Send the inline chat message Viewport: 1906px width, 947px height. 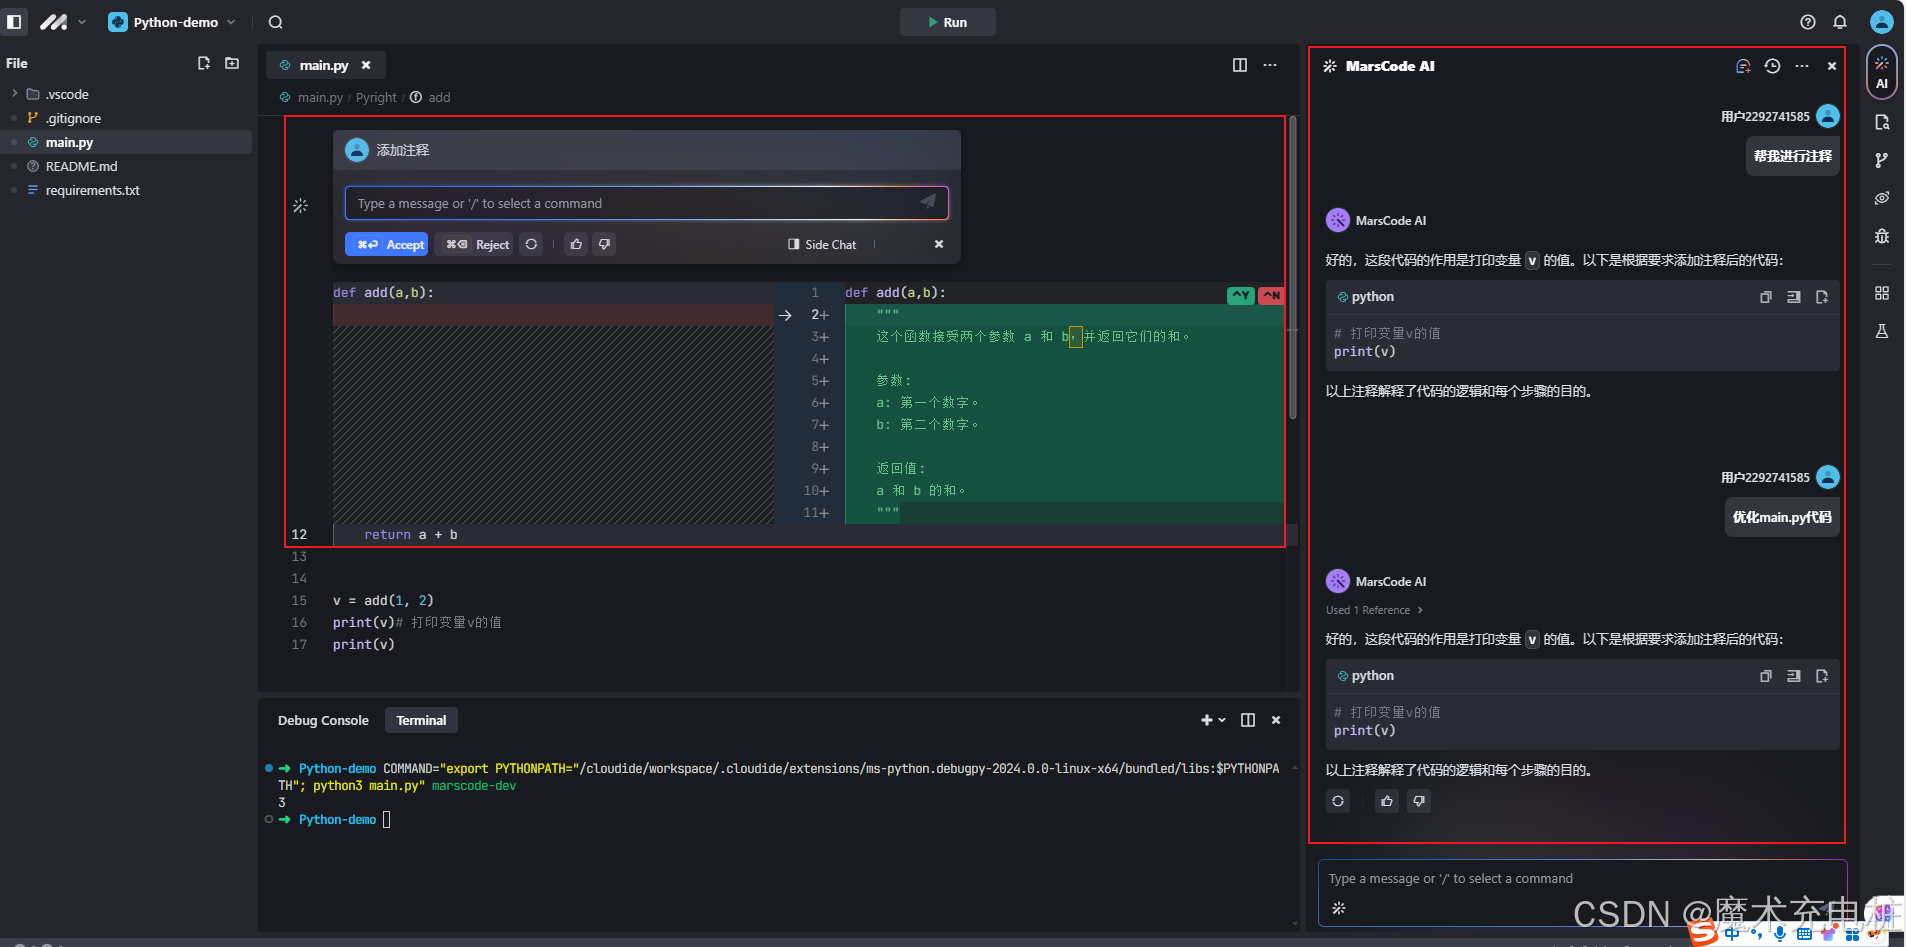point(929,202)
